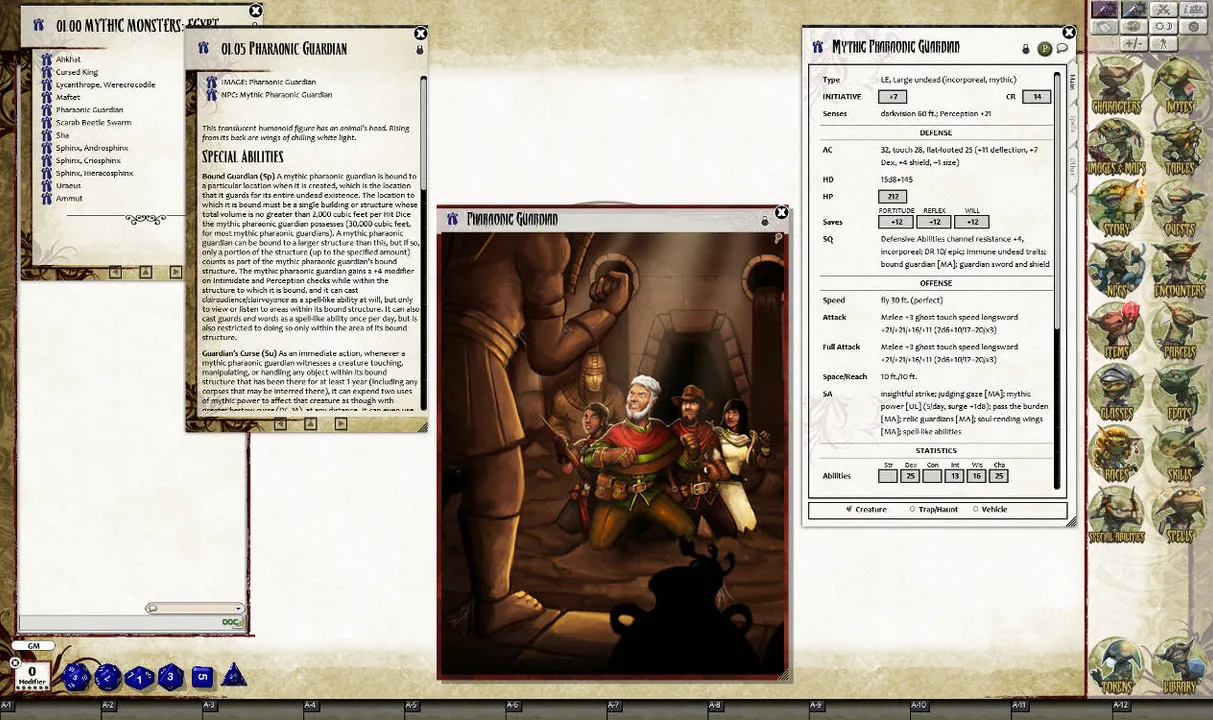
Task: Click the Initiative +7 field
Action: pos(893,96)
